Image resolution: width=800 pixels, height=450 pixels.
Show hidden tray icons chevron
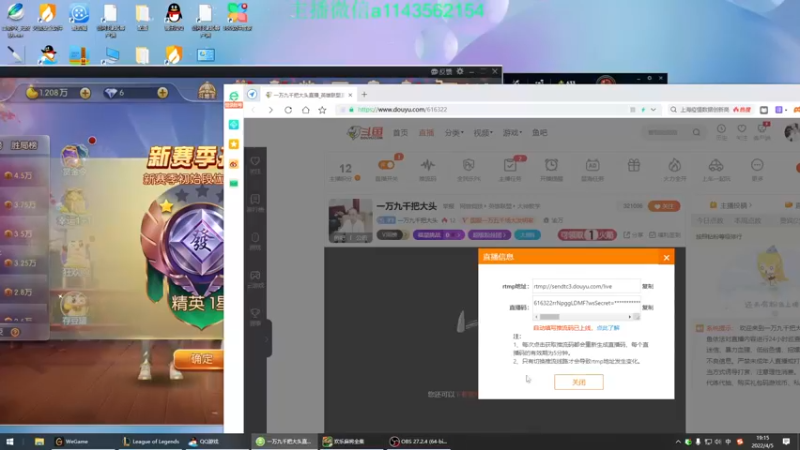tap(678, 441)
